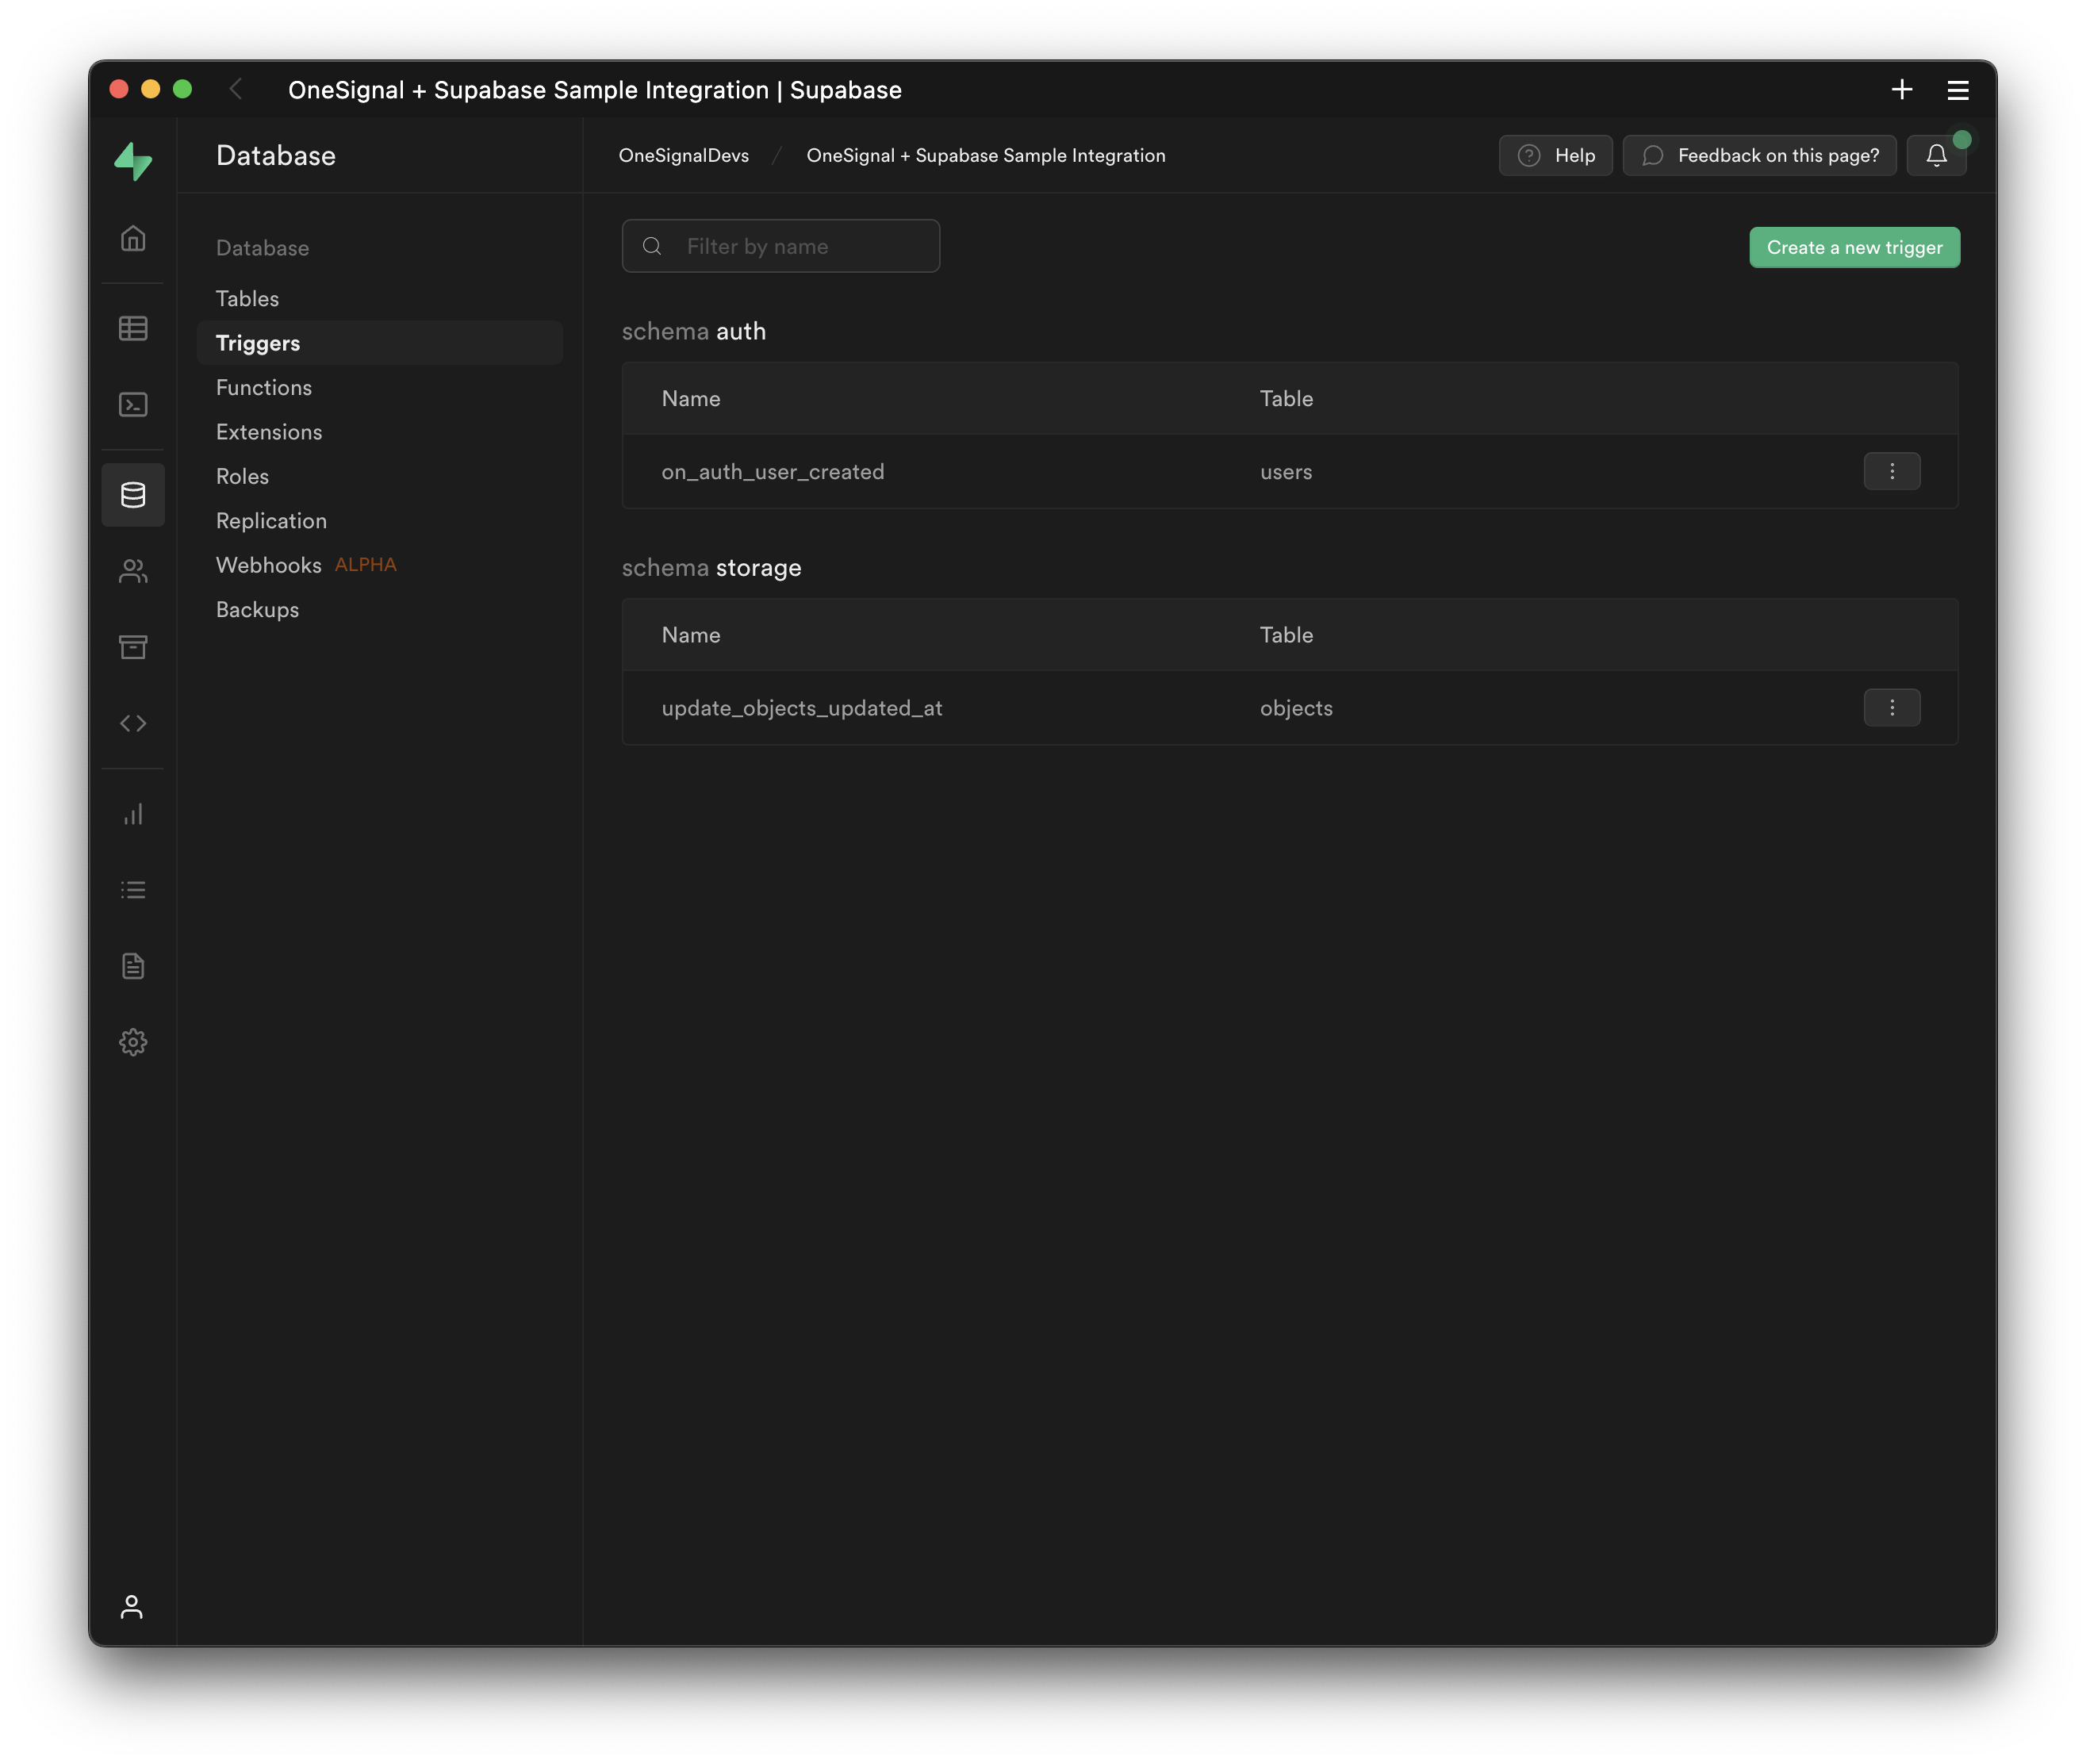
Task: Open Reports bar chart icon
Action: point(133,814)
